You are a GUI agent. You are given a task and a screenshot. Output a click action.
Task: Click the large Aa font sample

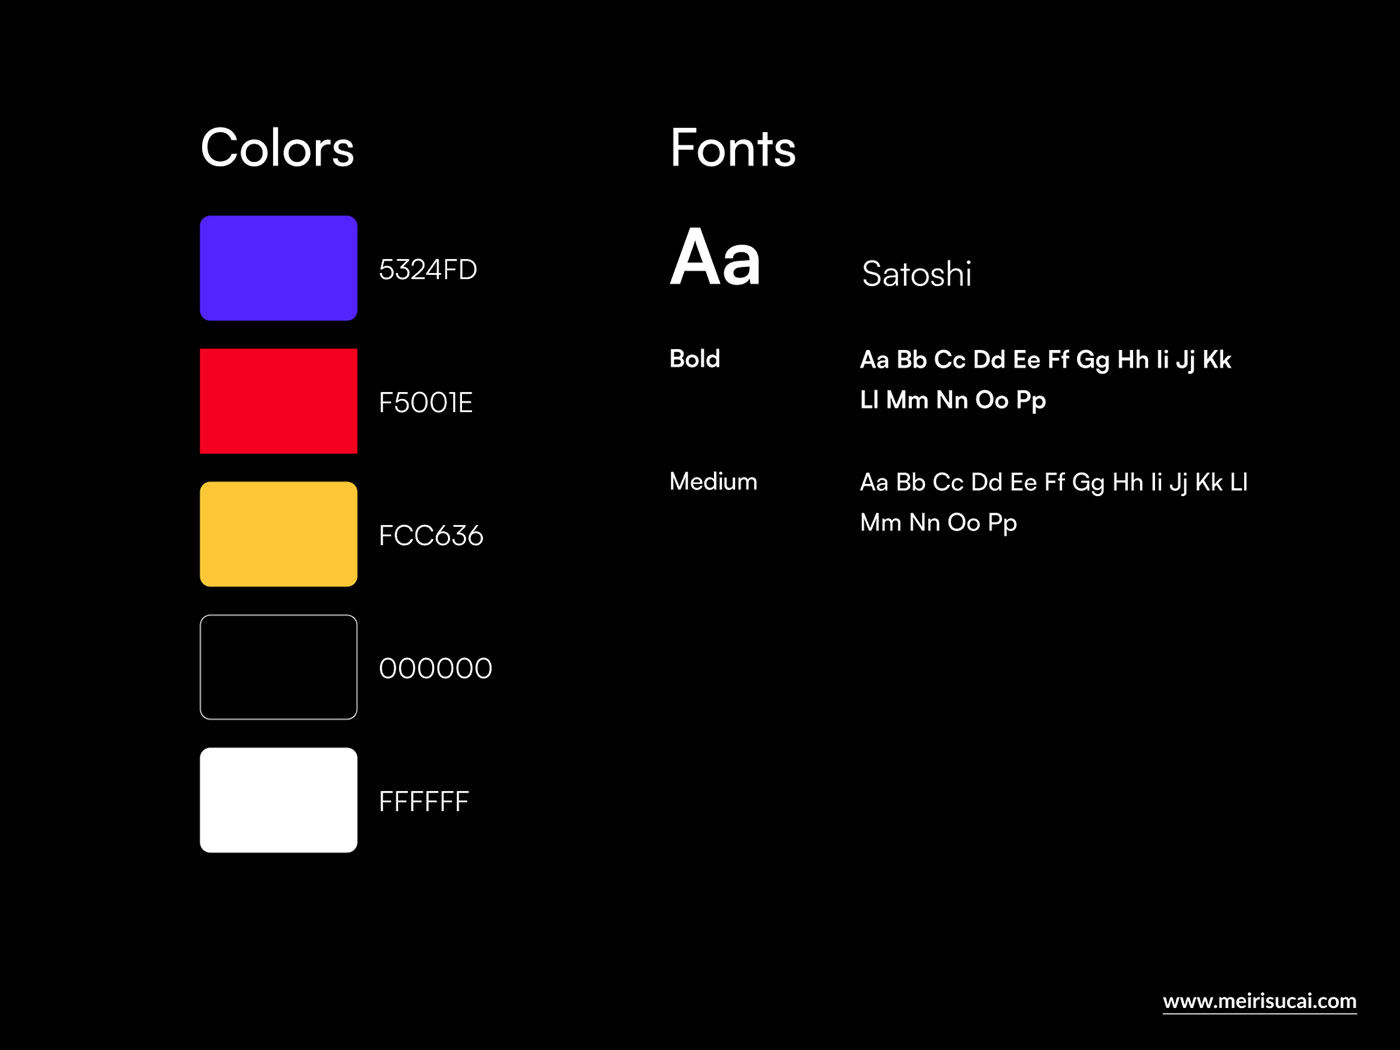[x=715, y=258]
